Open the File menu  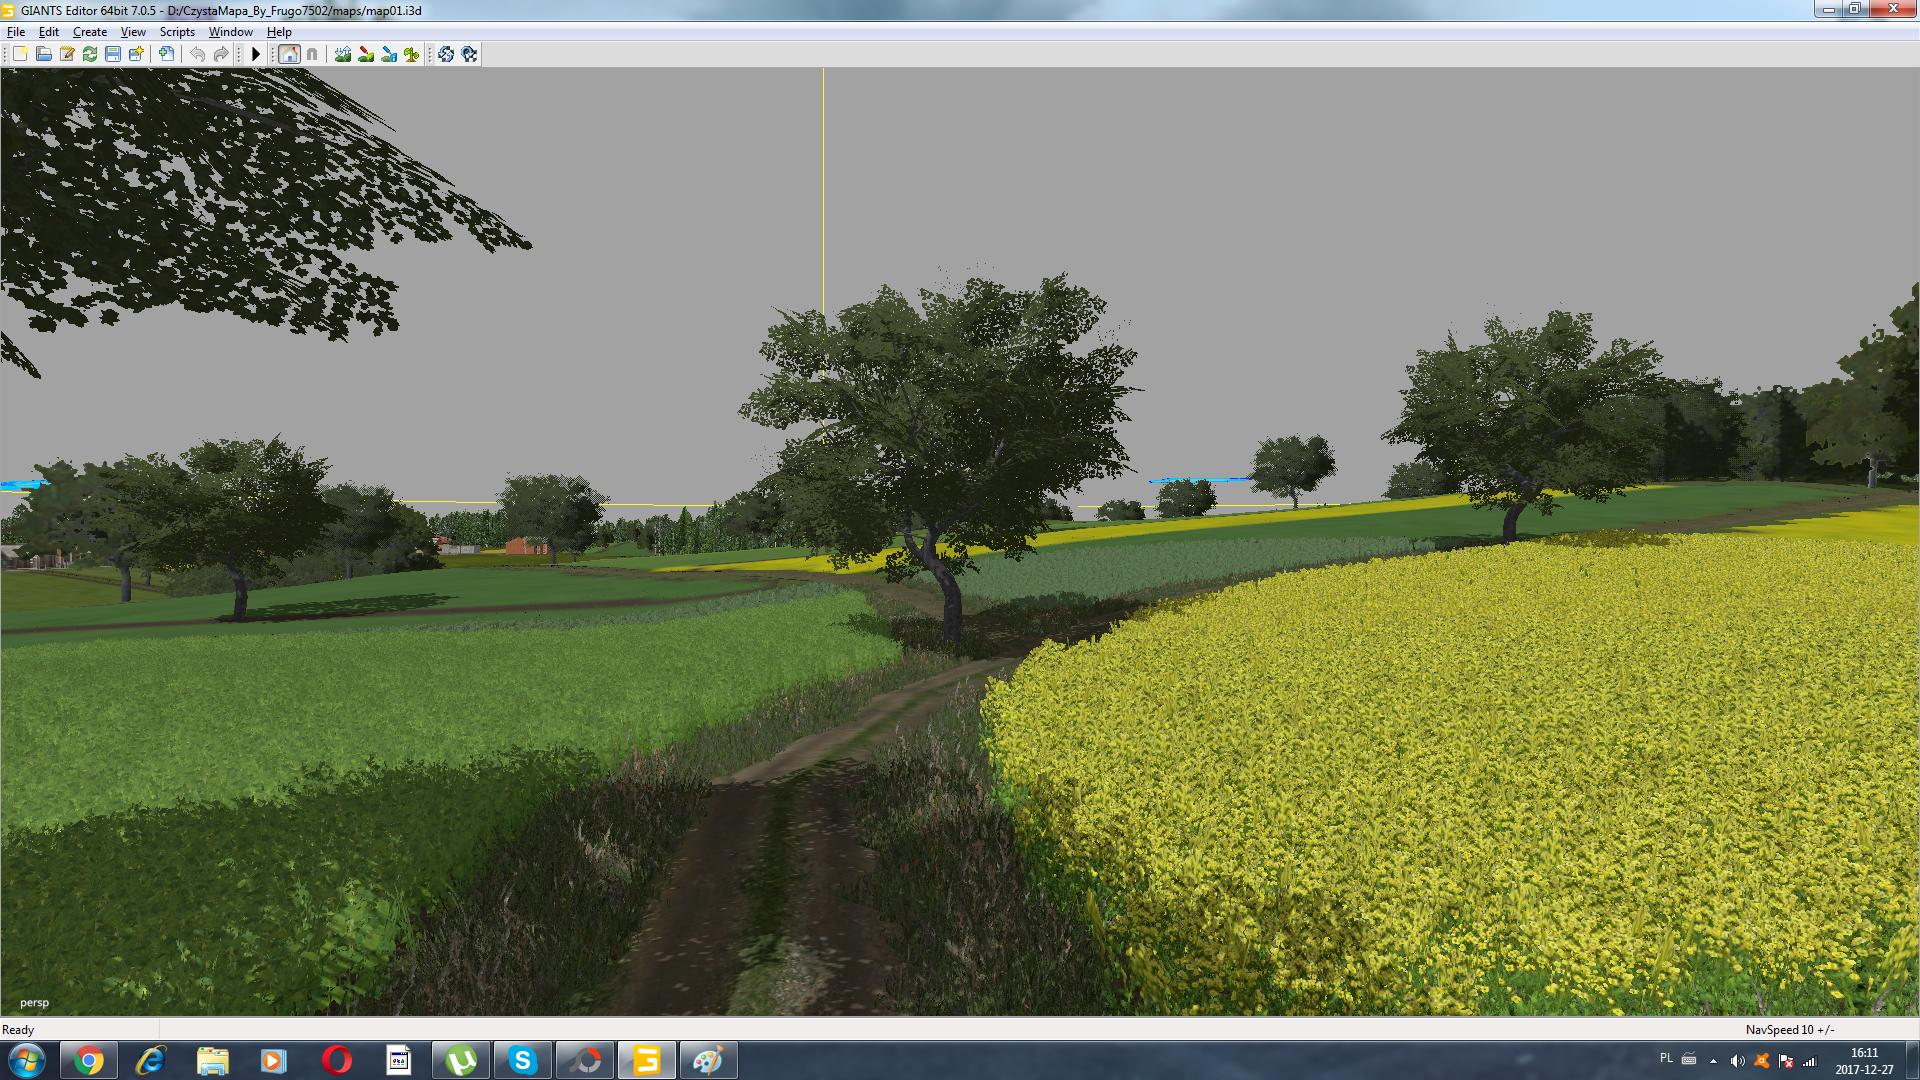point(16,32)
